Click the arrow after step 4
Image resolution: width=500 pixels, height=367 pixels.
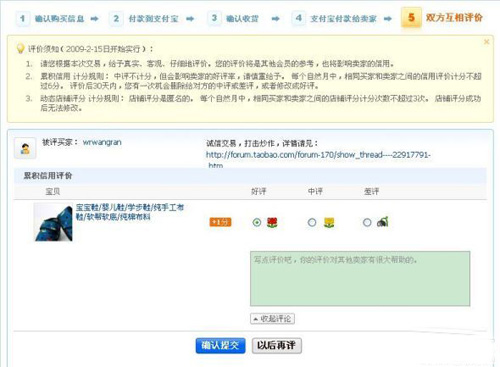click(x=388, y=19)
